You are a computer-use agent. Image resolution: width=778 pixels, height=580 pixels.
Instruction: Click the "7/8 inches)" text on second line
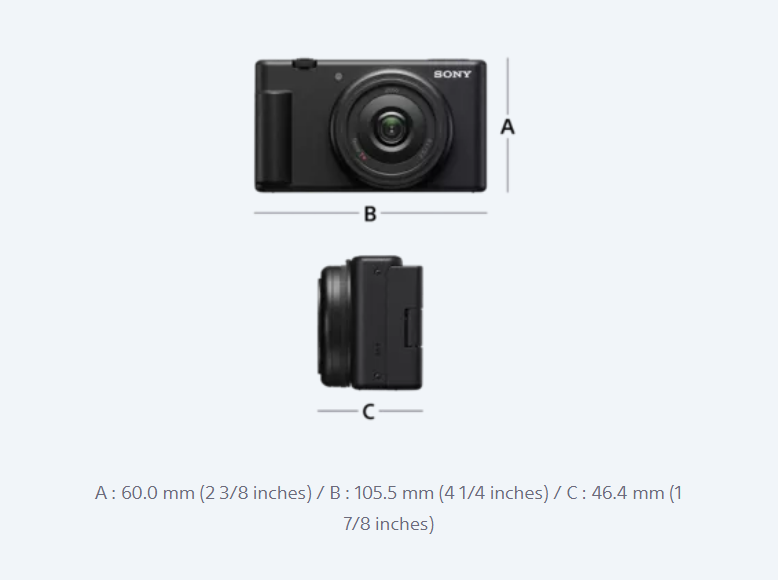point(389,524)
